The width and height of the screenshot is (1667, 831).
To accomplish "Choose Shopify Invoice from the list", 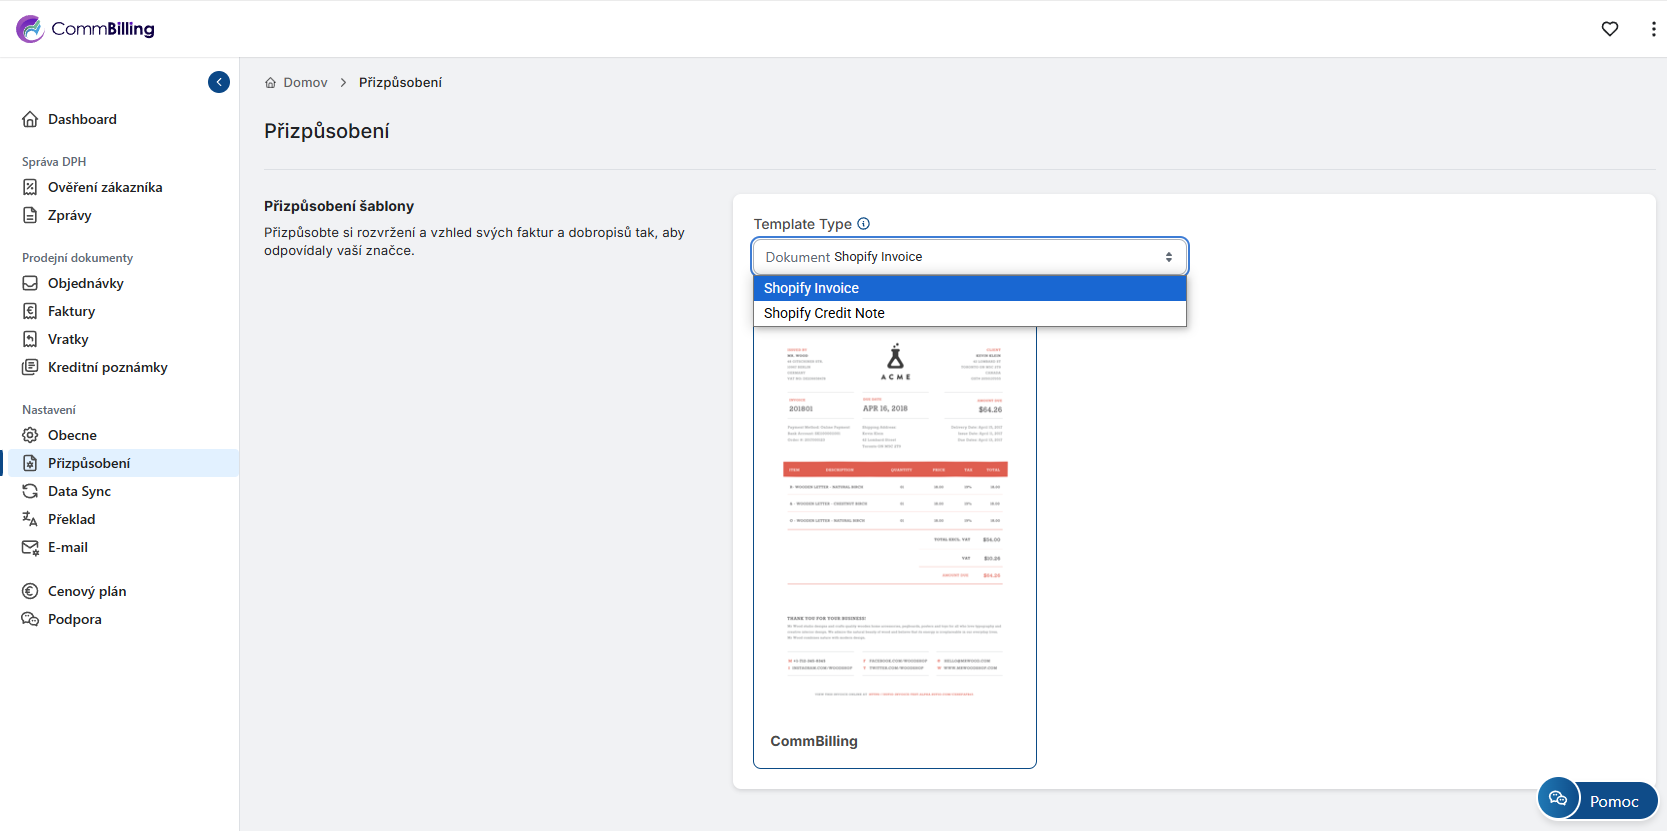I will (811, 288).
